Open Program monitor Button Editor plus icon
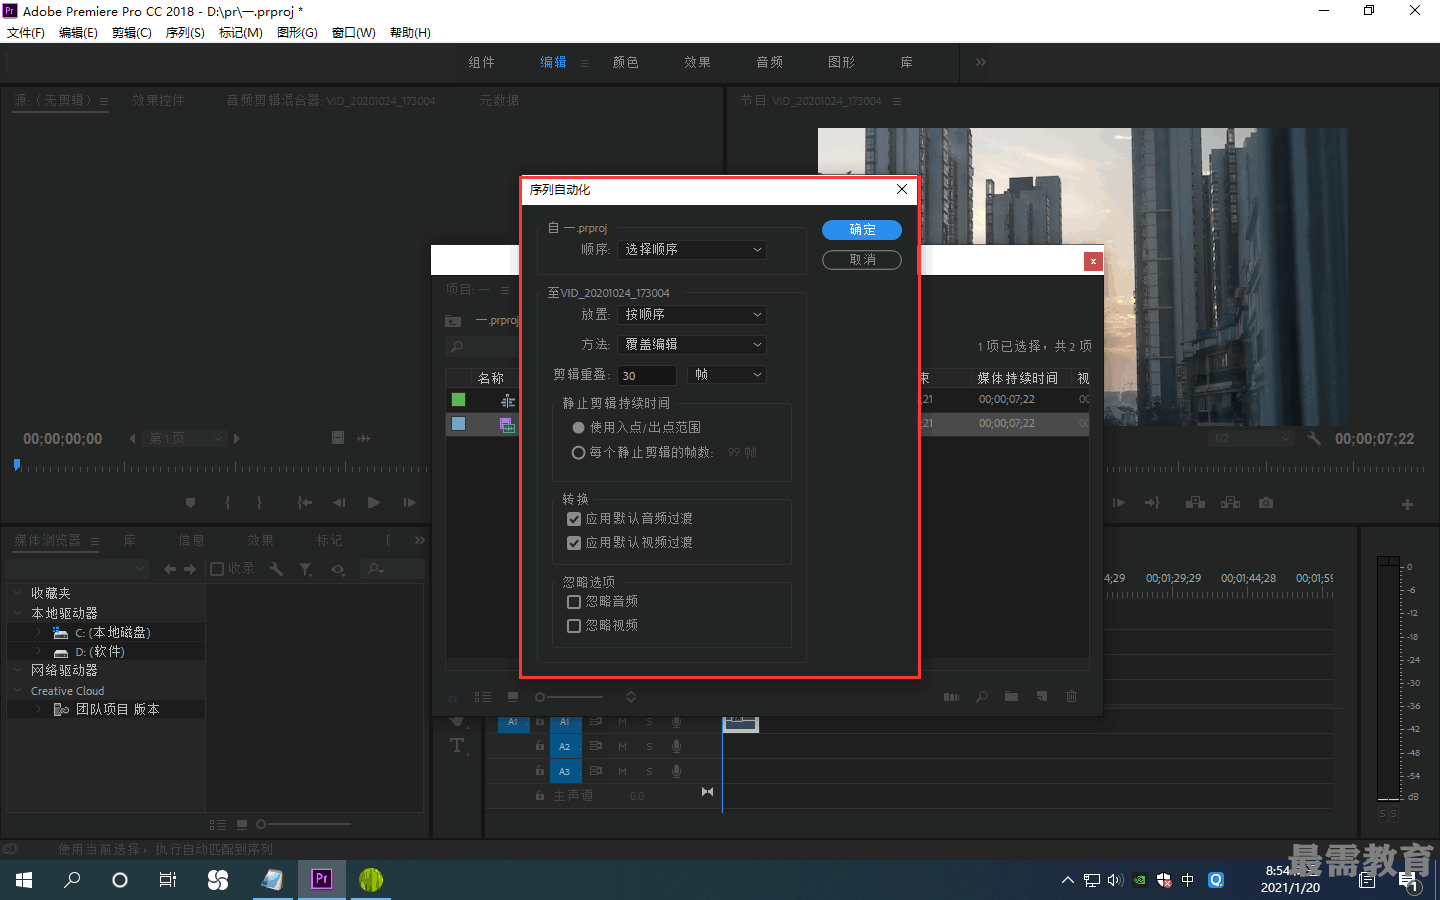Image resolution: width=1440 pixels, height=900 pixels. pos(1407,504)
